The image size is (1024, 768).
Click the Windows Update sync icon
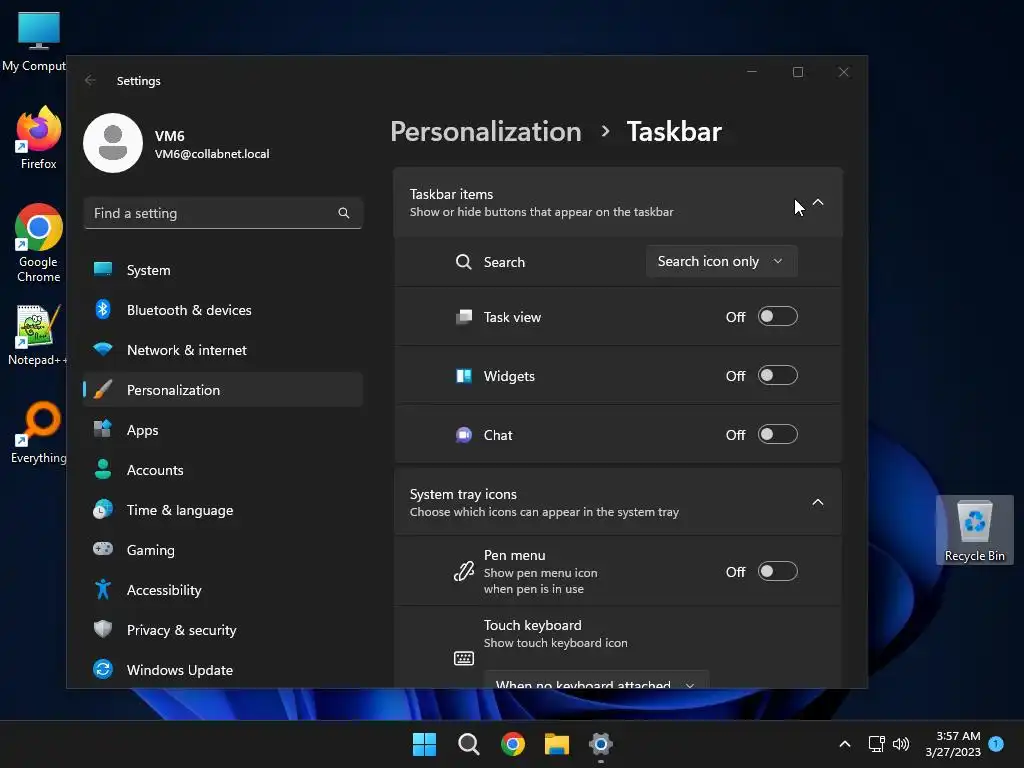pyautogui.click(x=103, y=669)
